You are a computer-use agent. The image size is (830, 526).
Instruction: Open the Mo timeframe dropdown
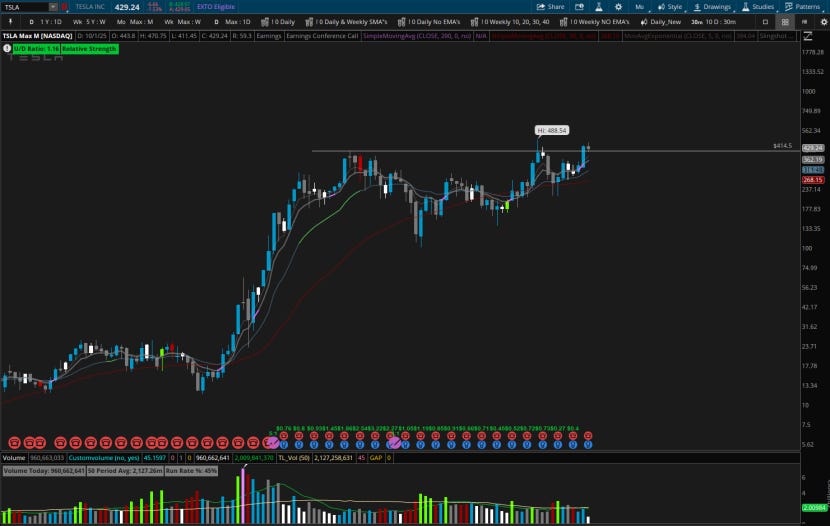pyautogui.click(x=639, y=7)
